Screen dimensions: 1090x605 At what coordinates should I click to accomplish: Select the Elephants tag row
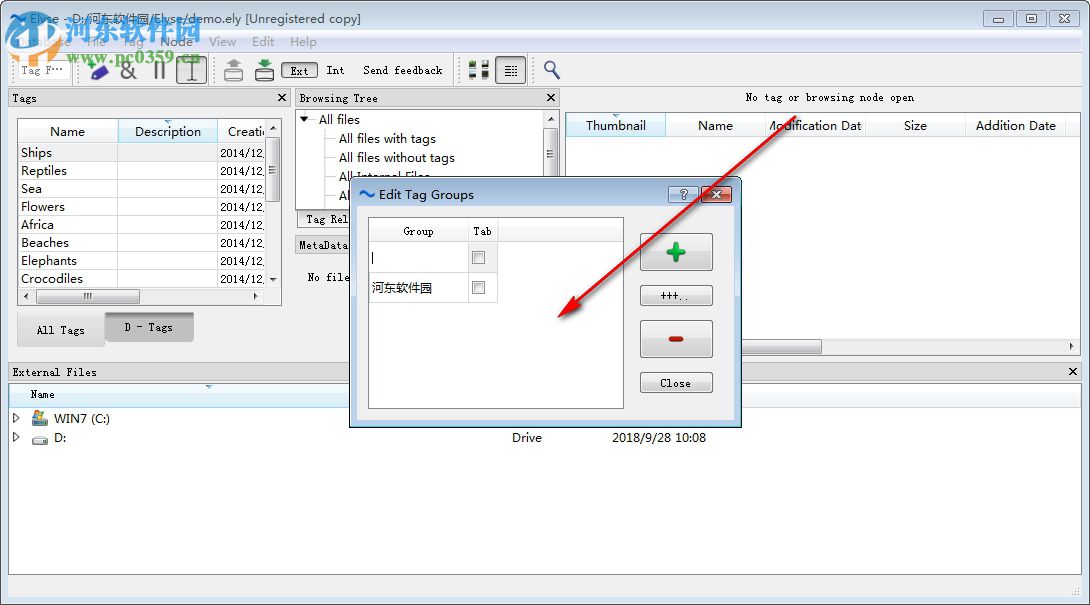[x=142, y=261]
